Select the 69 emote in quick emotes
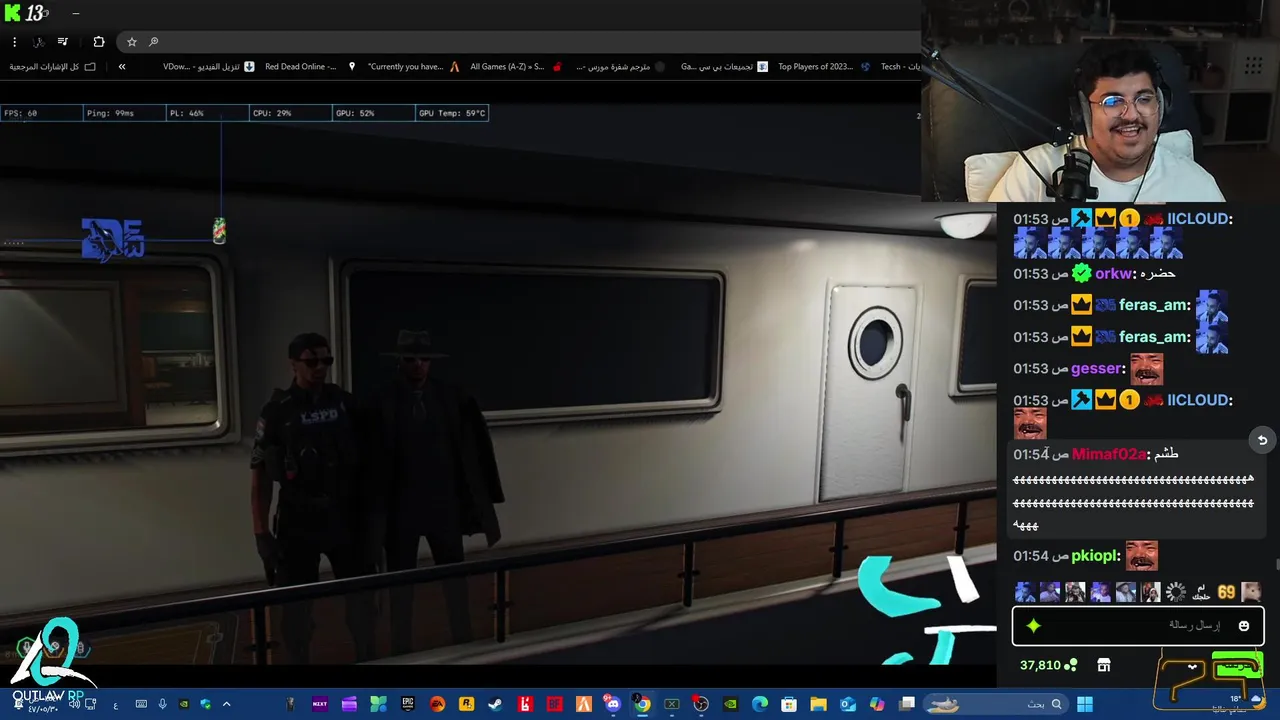 pyautogui.click(x=1226, y=592)
